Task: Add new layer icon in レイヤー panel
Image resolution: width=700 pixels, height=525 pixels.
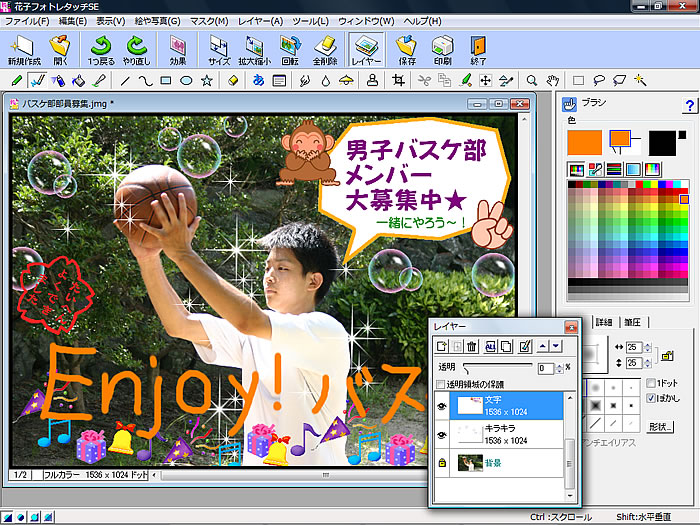Action: tap(442, 346)
